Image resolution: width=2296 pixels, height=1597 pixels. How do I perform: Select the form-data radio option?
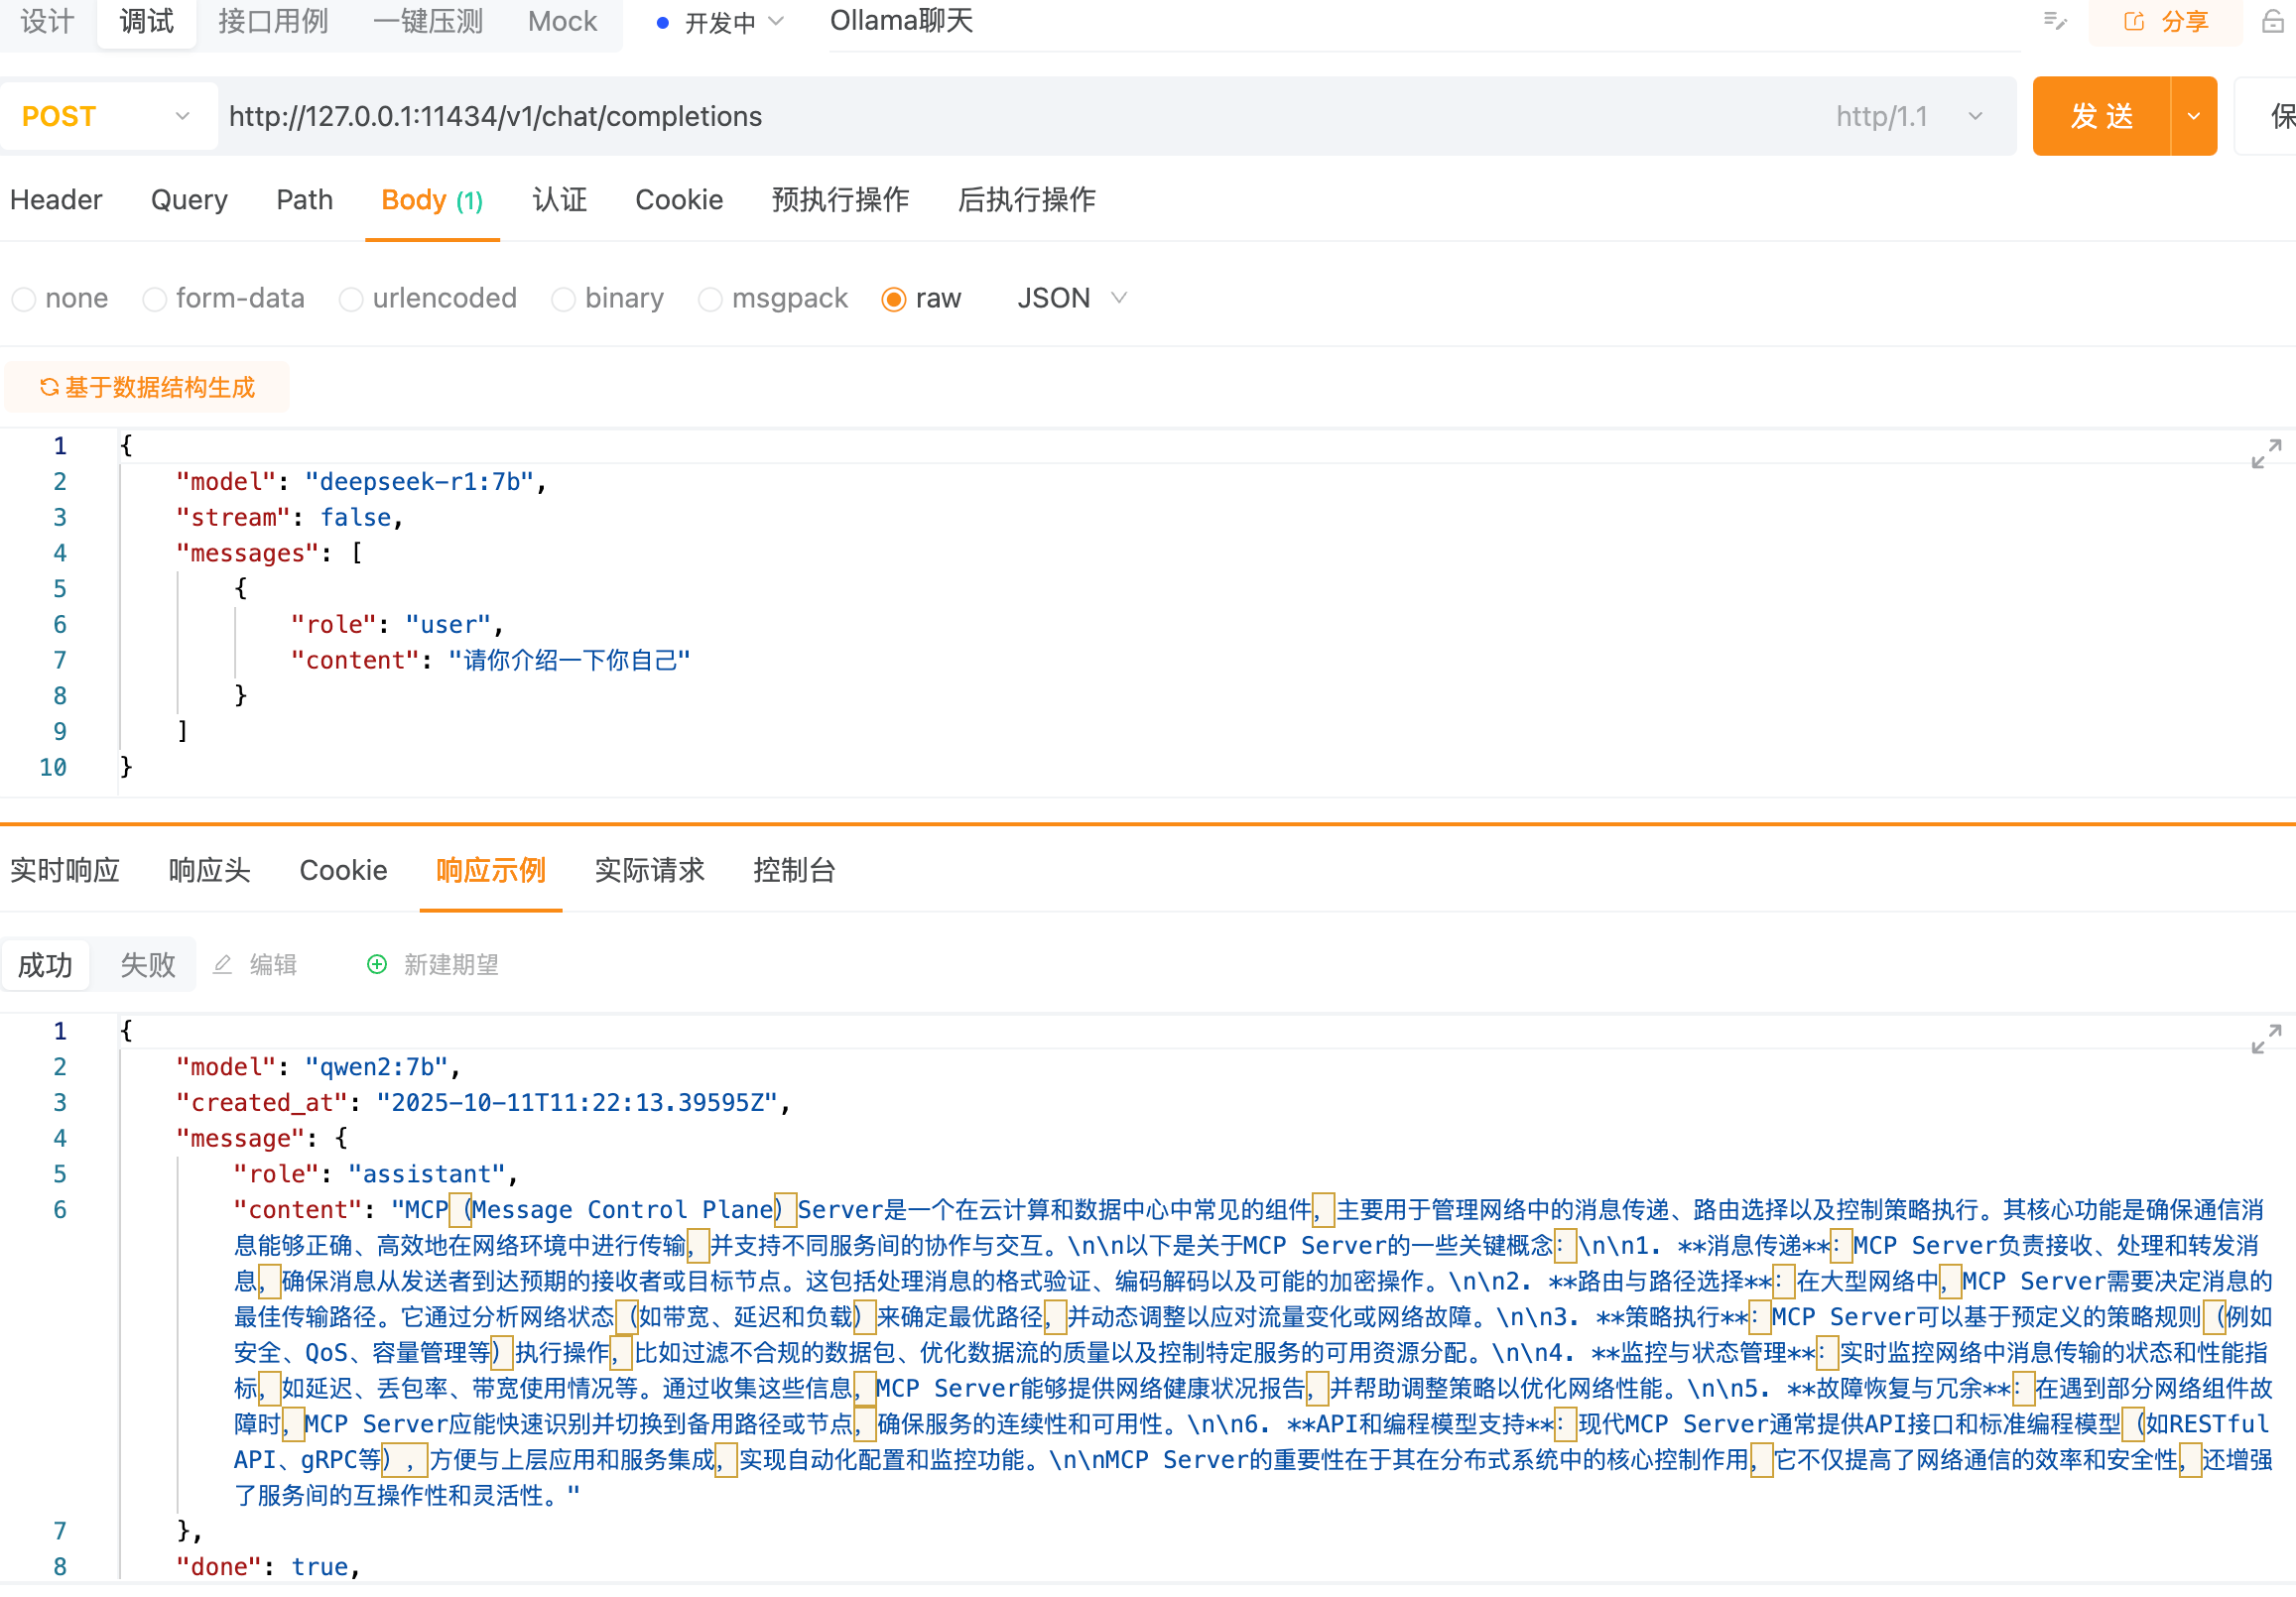click(154, 299)
